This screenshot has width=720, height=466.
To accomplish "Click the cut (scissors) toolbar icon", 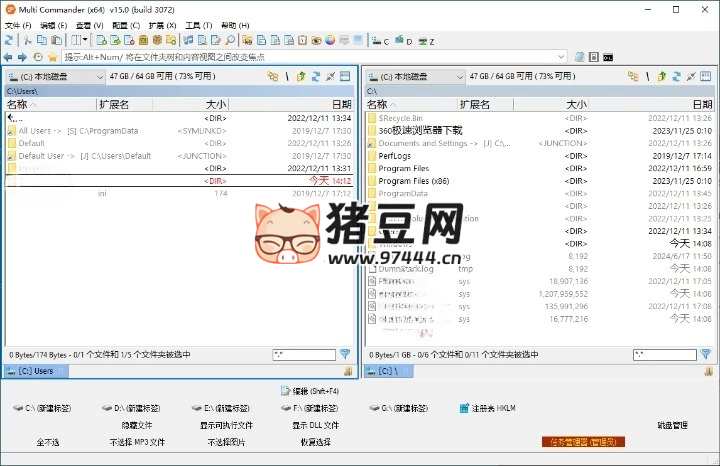I will point(28,41).
